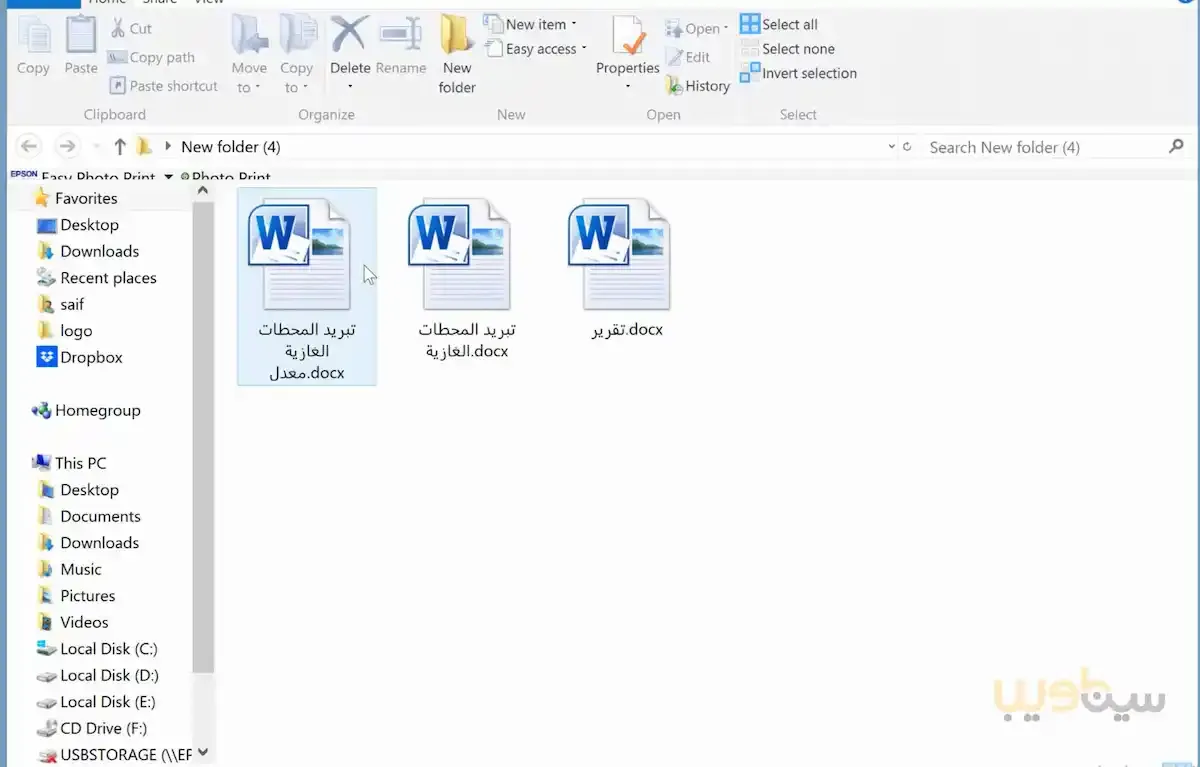Select file تبريد المحطات الغازية معدل.docx
This screenshot has width=1200, height=767.
(307, 287)
